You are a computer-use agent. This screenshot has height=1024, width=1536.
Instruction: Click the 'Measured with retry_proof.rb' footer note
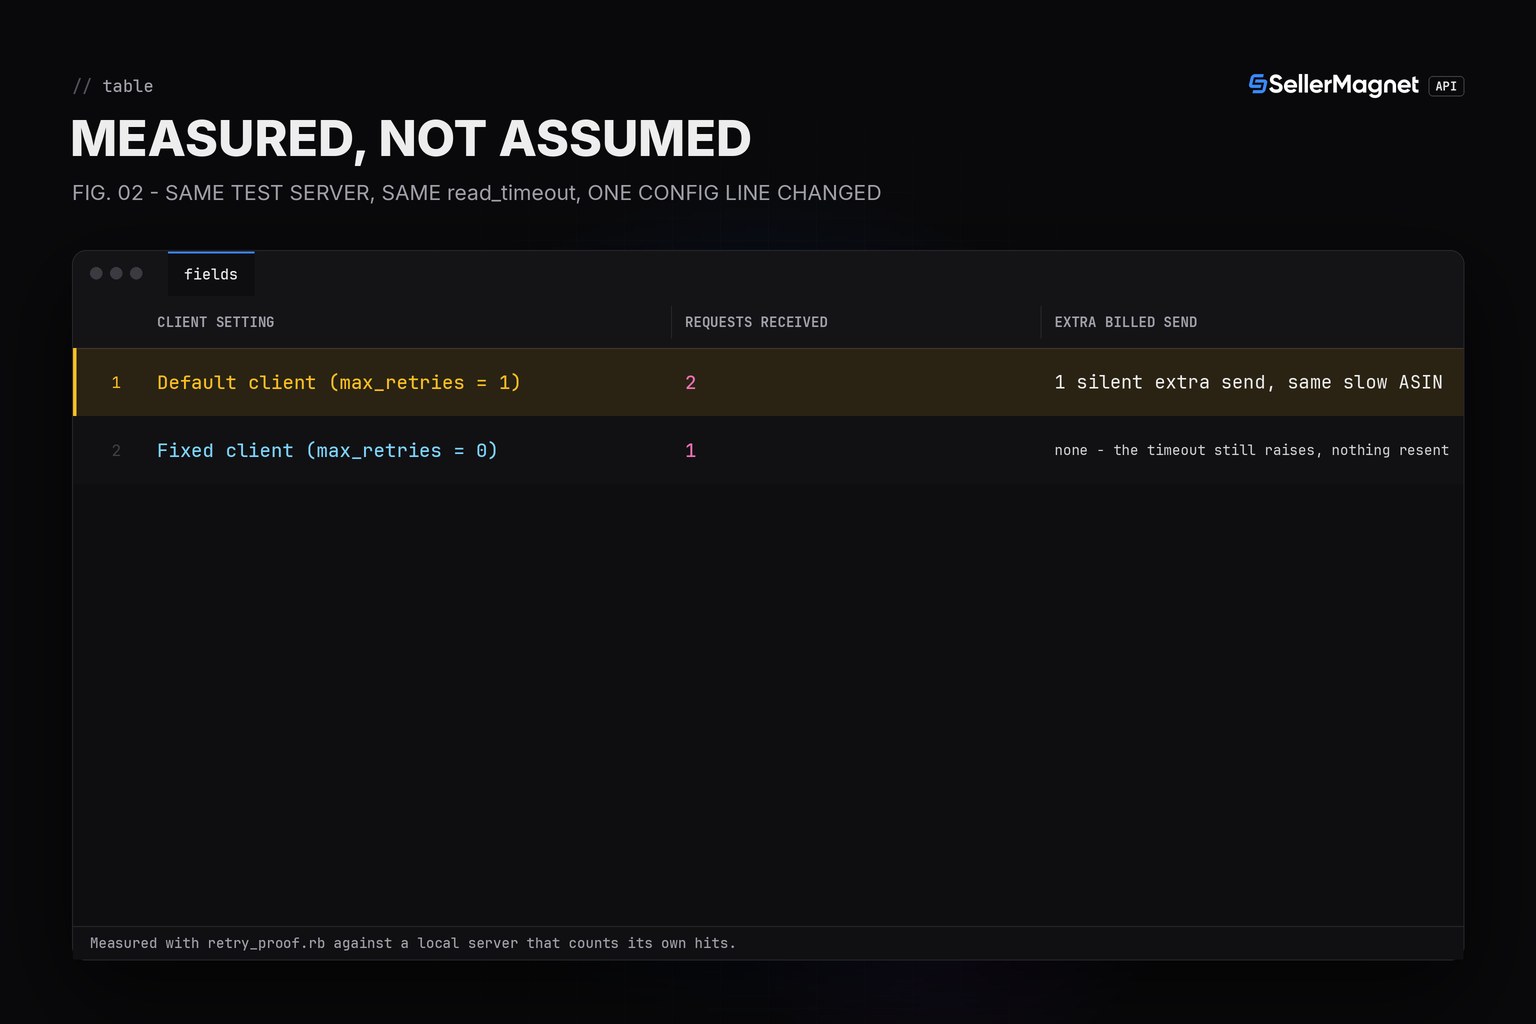click(x=413, y=943)
